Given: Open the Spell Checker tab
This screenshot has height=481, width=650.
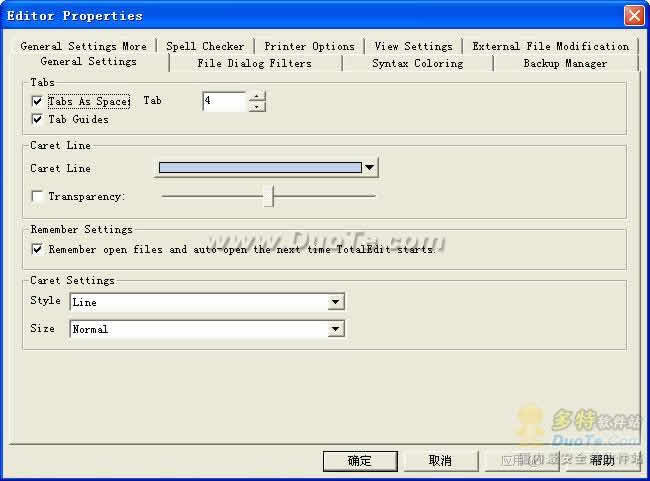Looking at the screenshot, I should point(205,46).
